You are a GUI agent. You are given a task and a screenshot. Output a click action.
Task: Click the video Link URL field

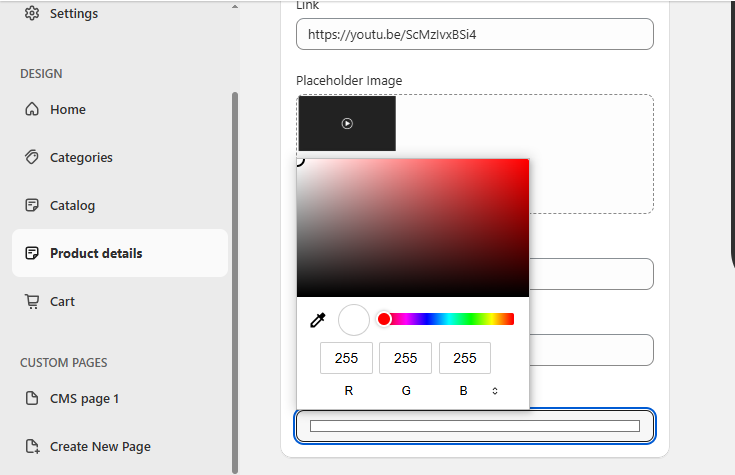[x=475, y=34]
